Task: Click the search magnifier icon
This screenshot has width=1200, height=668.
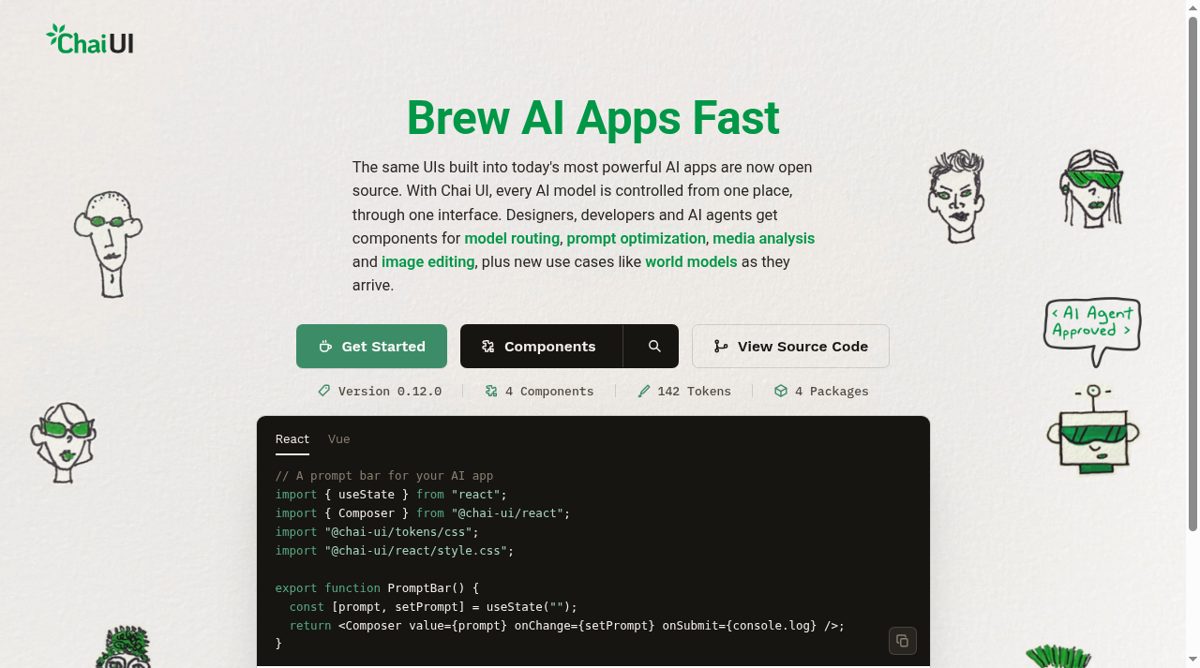Action: click(x=654, y=346)
